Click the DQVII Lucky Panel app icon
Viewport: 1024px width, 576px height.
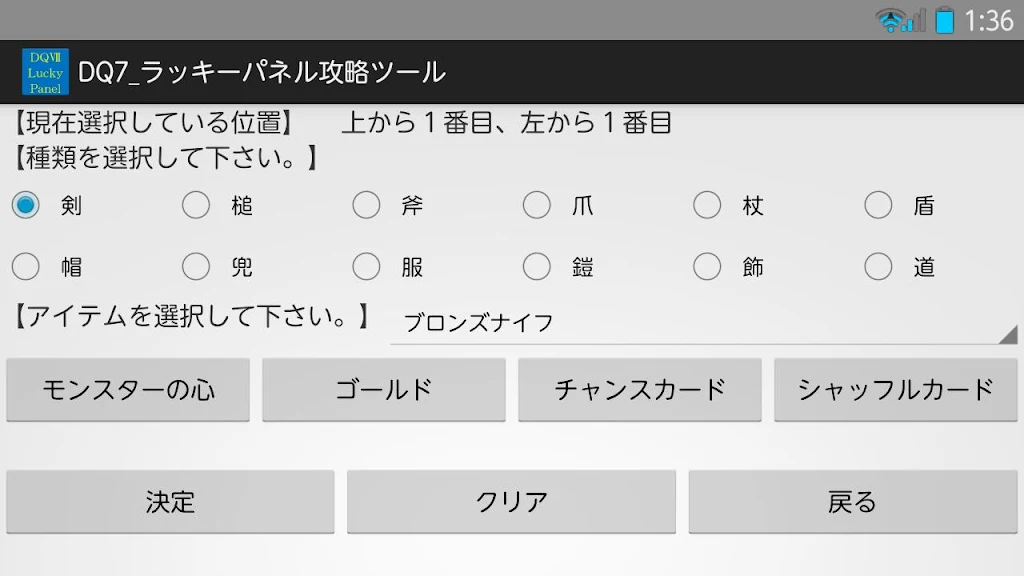coord(45,72)
